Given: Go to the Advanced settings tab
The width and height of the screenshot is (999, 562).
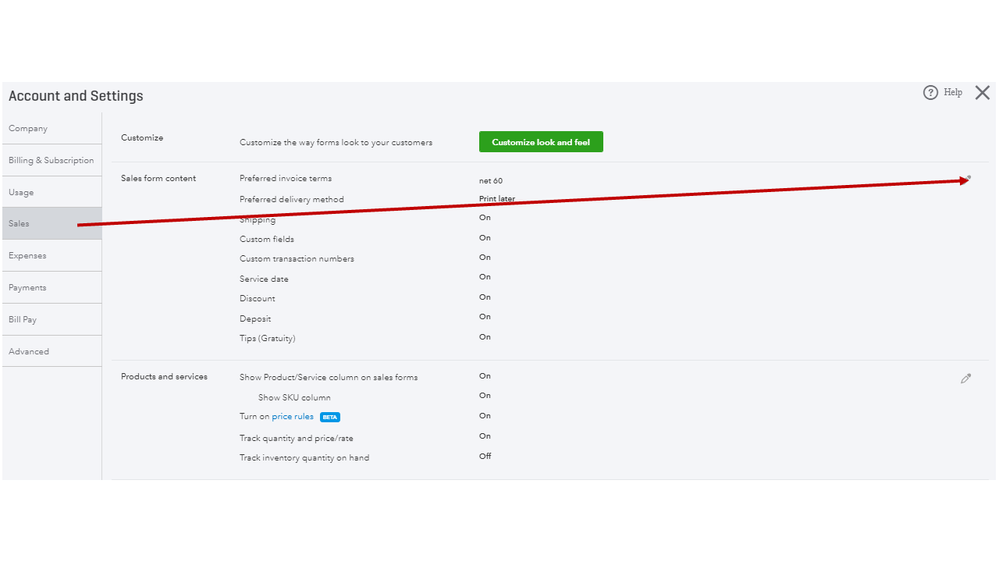Looking at the screenshot, I should (29, 352).
